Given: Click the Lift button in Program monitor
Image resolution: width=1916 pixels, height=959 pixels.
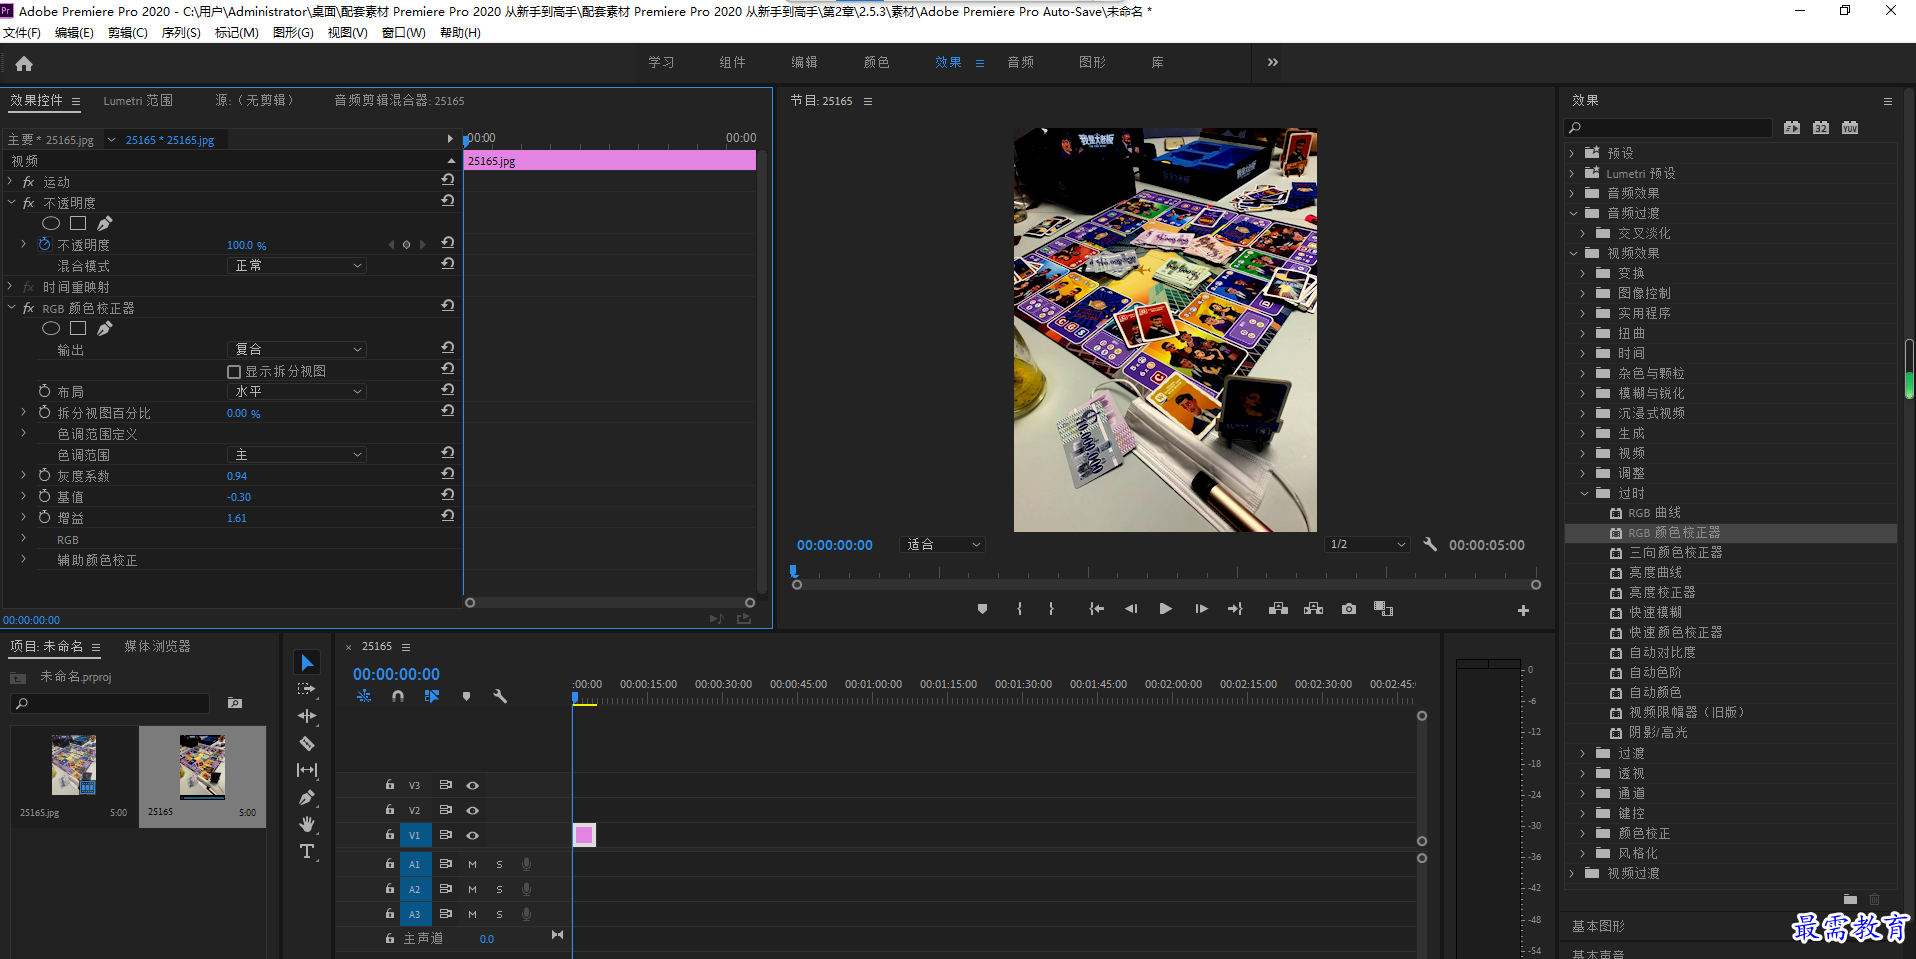Looking at the screenshot, I should 1278,609.
